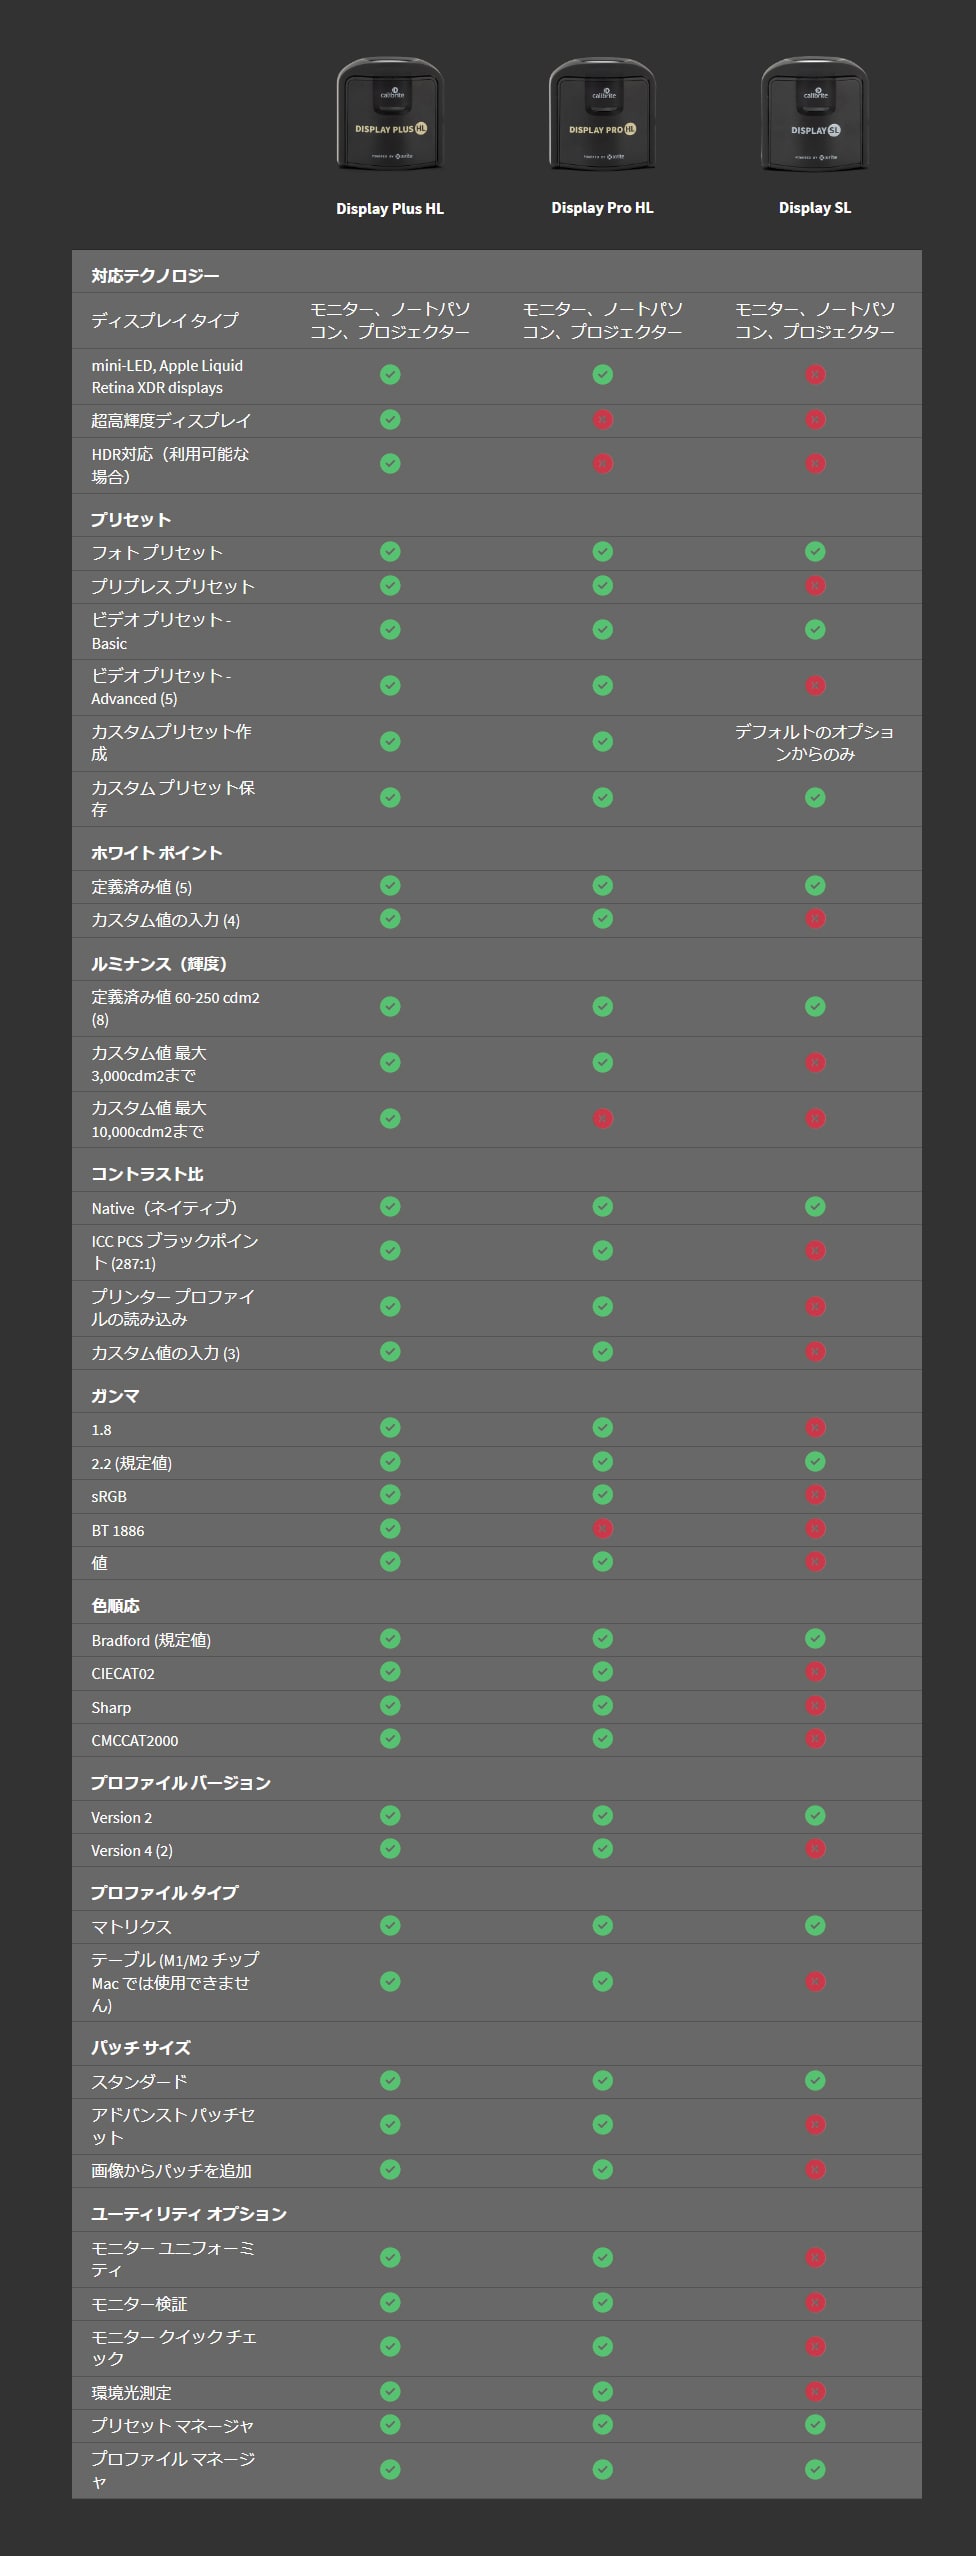Click the Display SL product image
Image resolution: width=976 pixels, height=2556 pixels.
click(x=815, y=115)
